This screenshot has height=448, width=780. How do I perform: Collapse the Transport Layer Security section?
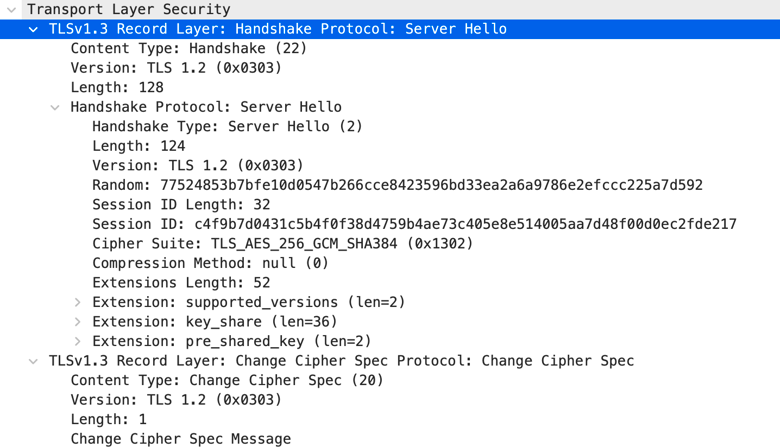click(x=11, y=9)
